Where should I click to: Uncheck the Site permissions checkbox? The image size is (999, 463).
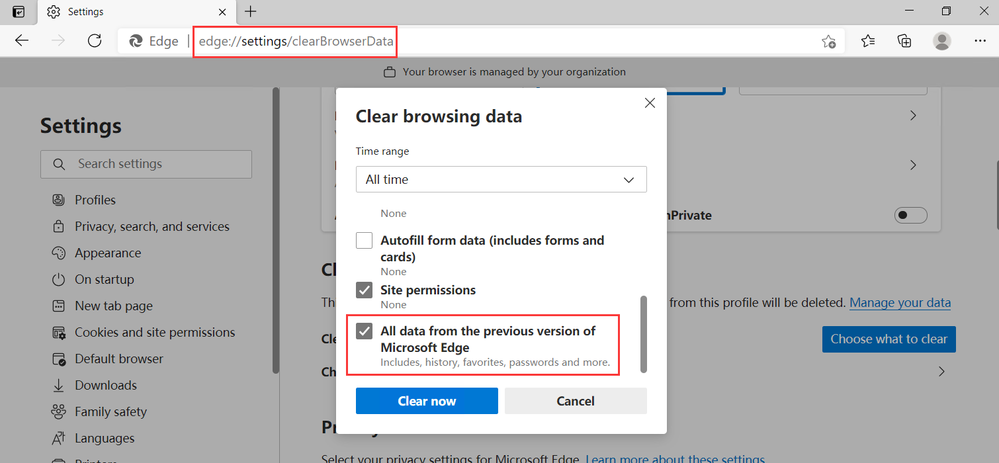365,290
